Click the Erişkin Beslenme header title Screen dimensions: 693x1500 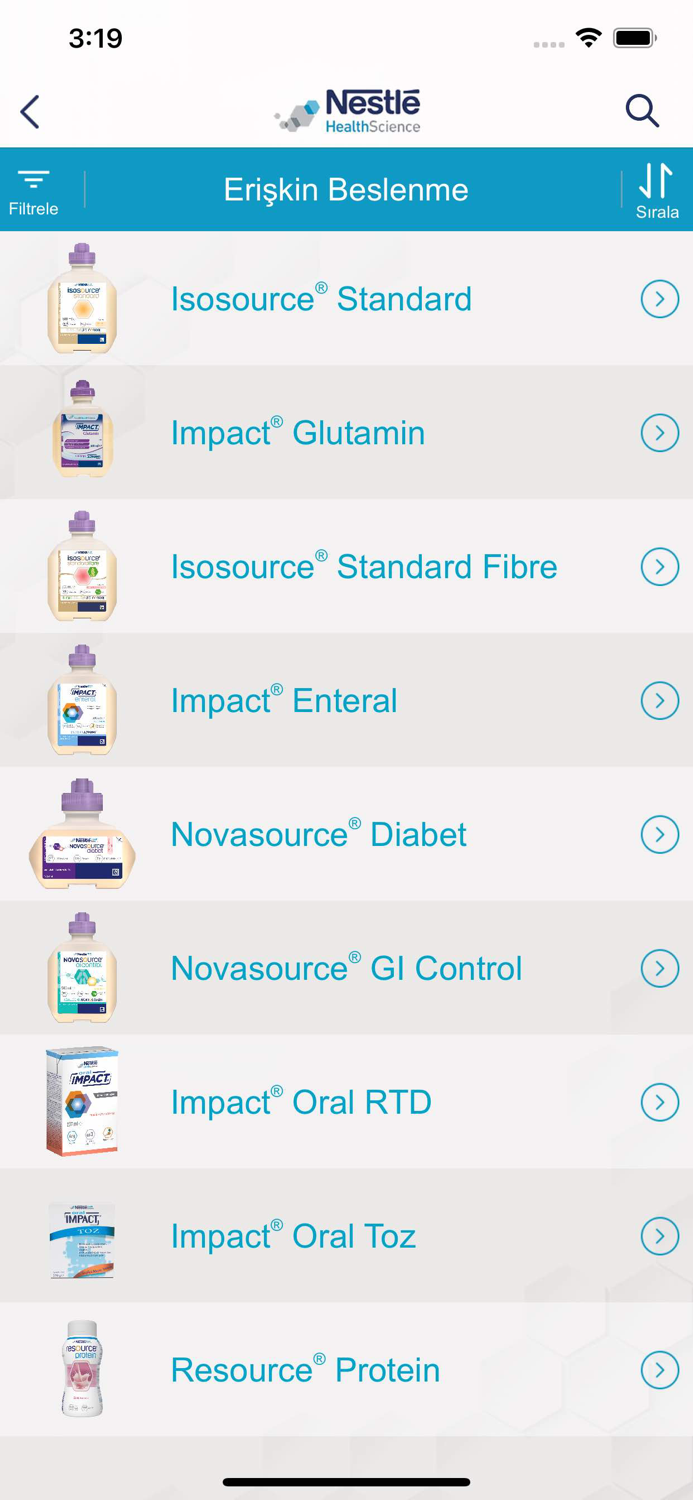click(346, 190)
